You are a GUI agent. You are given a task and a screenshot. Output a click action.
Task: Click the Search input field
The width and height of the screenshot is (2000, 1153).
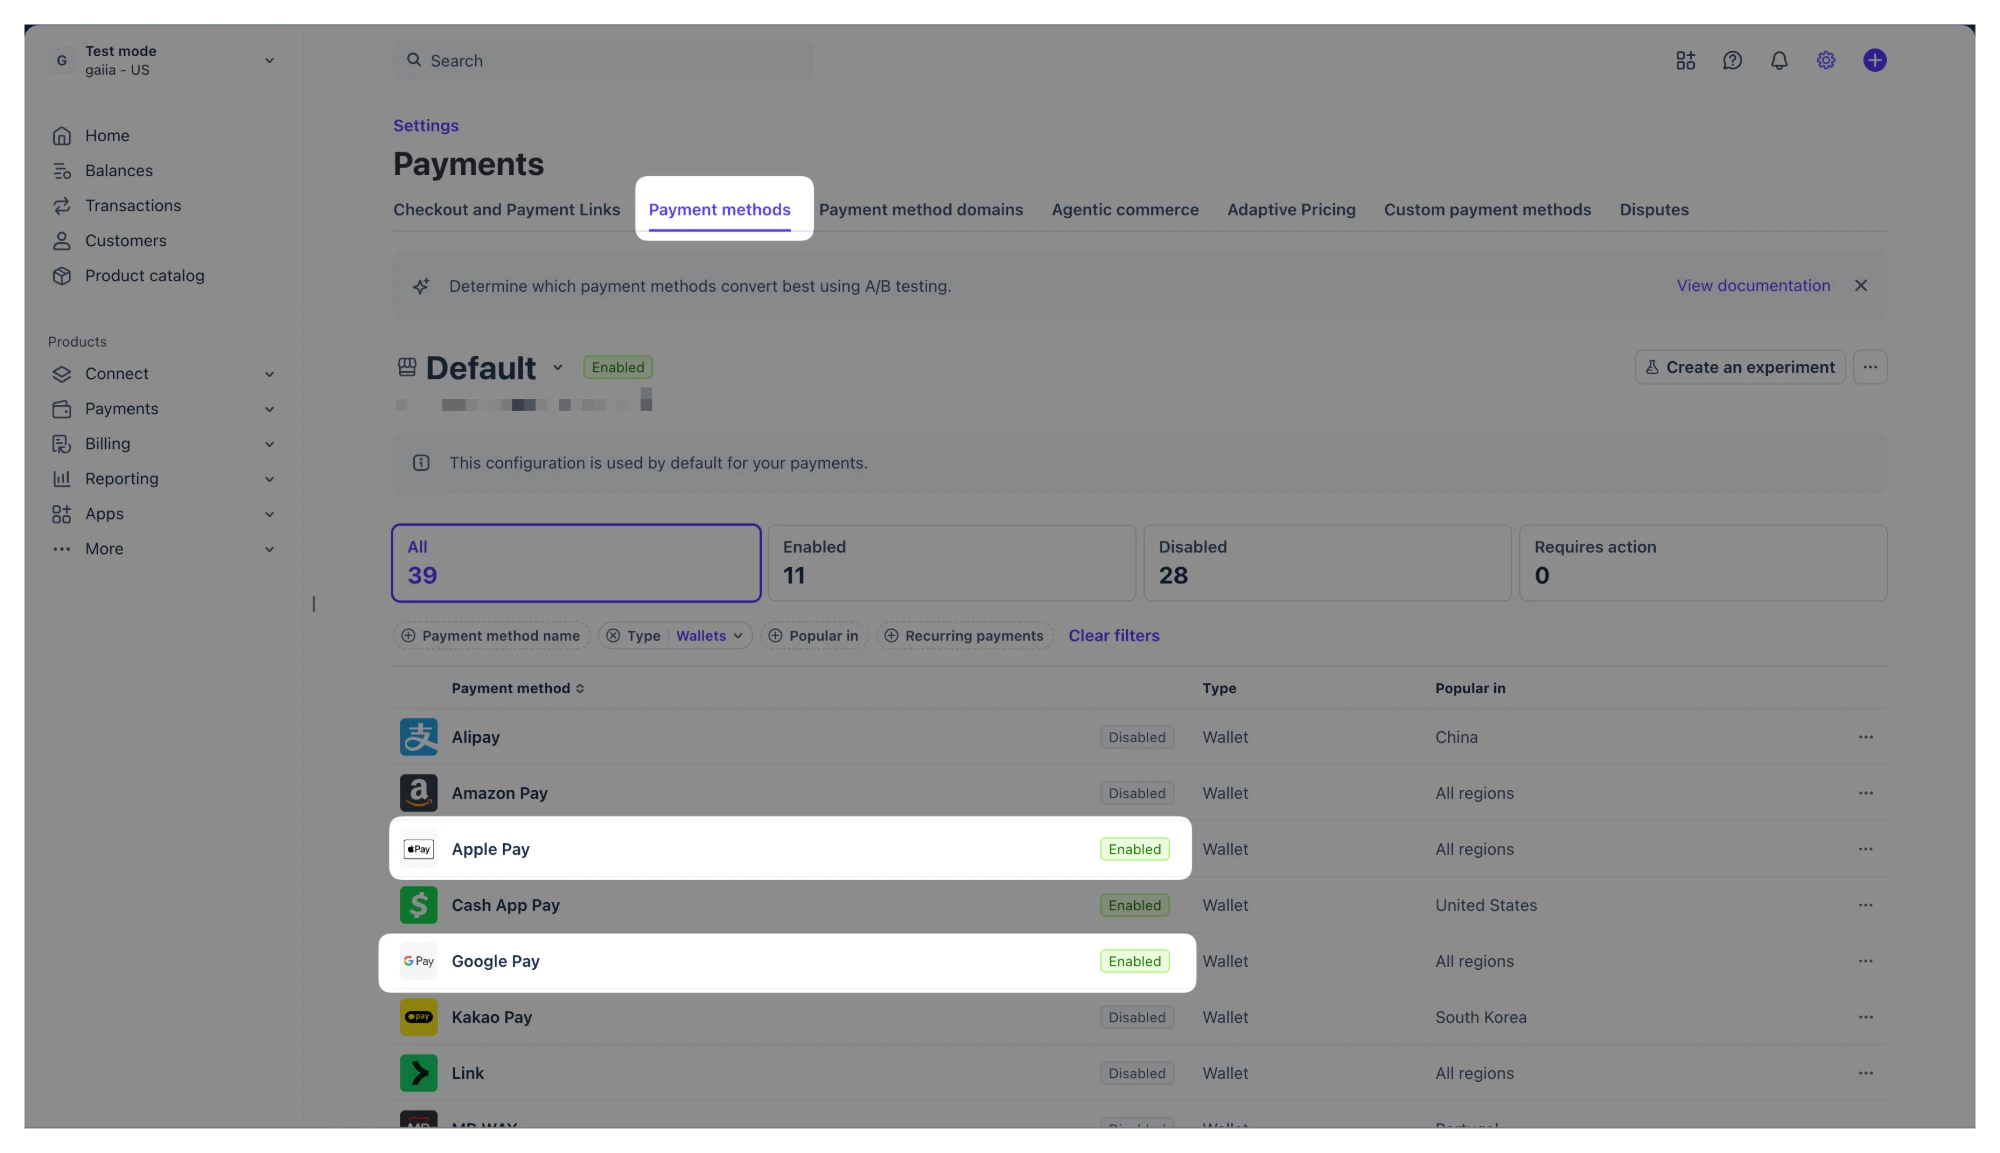[603, 61]
